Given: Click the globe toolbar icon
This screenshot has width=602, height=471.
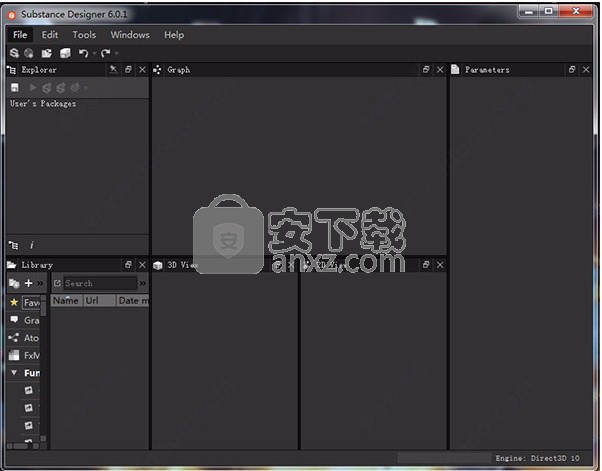Looking at the screenshot, I should [29, 53].
